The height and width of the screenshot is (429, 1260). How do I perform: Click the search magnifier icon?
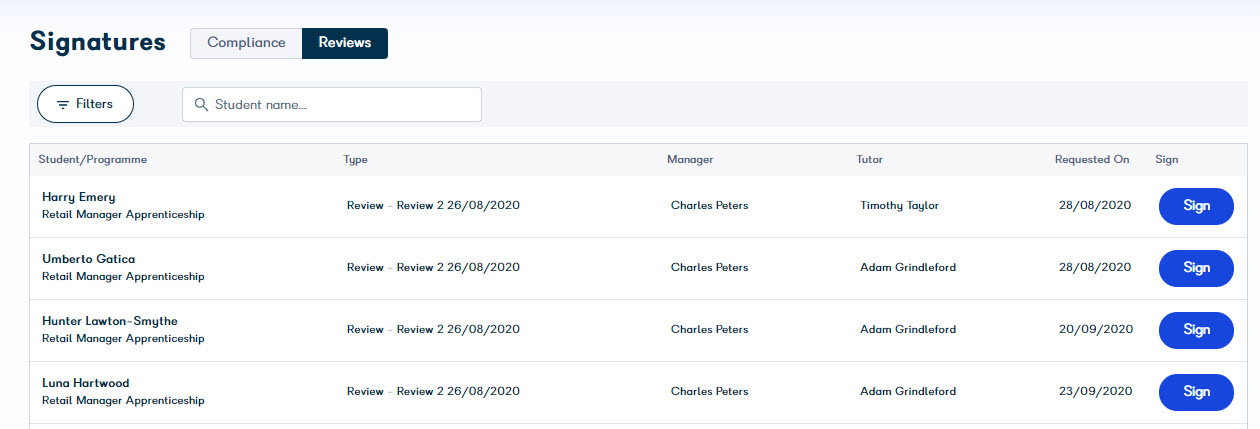click(x=201, y=105)
